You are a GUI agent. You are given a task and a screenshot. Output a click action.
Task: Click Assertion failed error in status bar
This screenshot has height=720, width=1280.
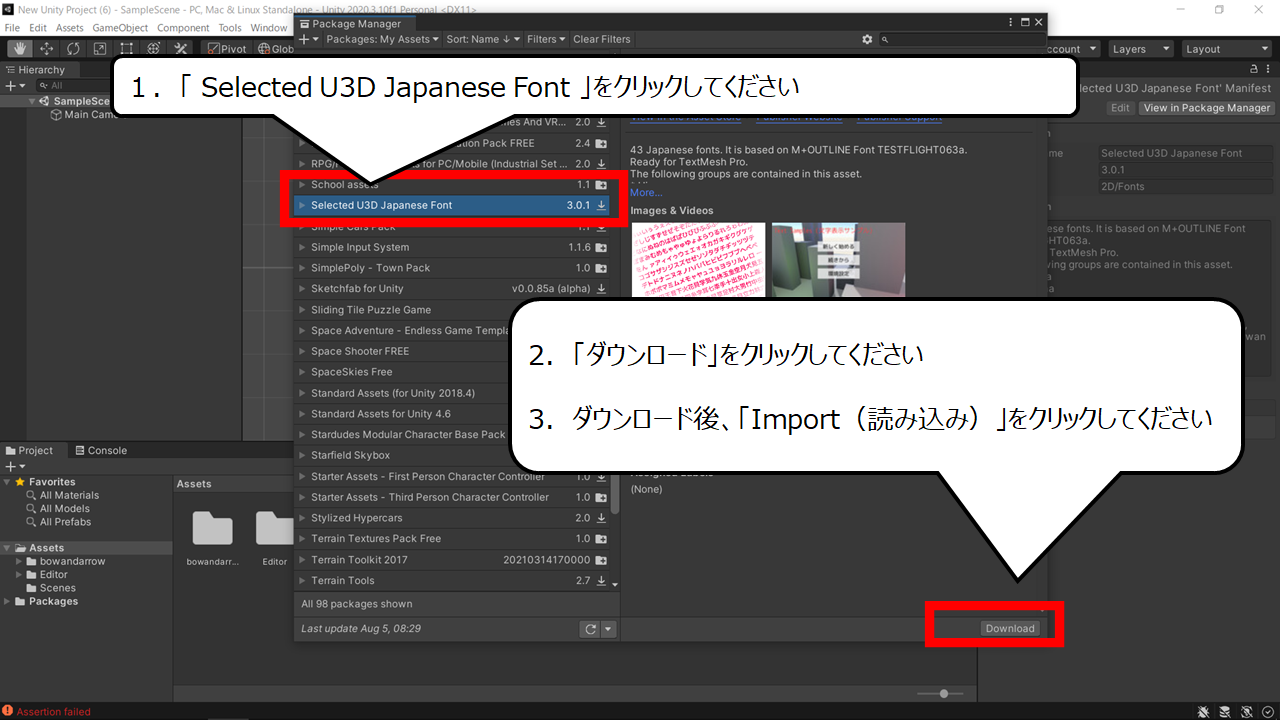pos(46,712)
